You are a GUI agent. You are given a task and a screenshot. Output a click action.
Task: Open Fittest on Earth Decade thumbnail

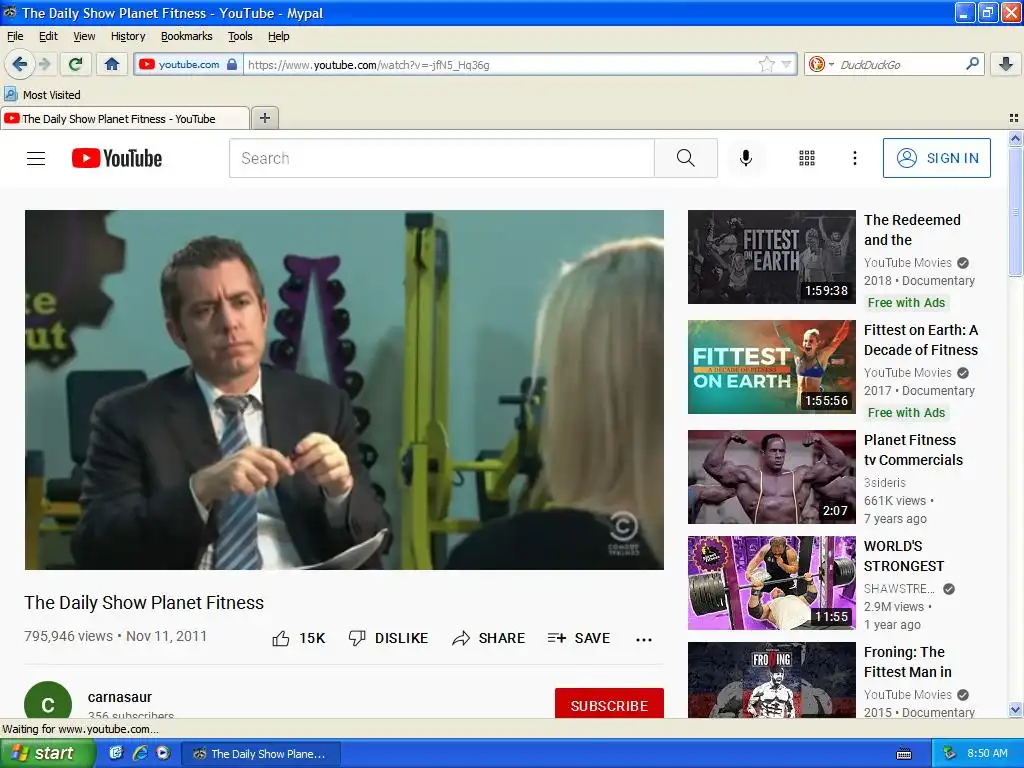pos(771,366)
